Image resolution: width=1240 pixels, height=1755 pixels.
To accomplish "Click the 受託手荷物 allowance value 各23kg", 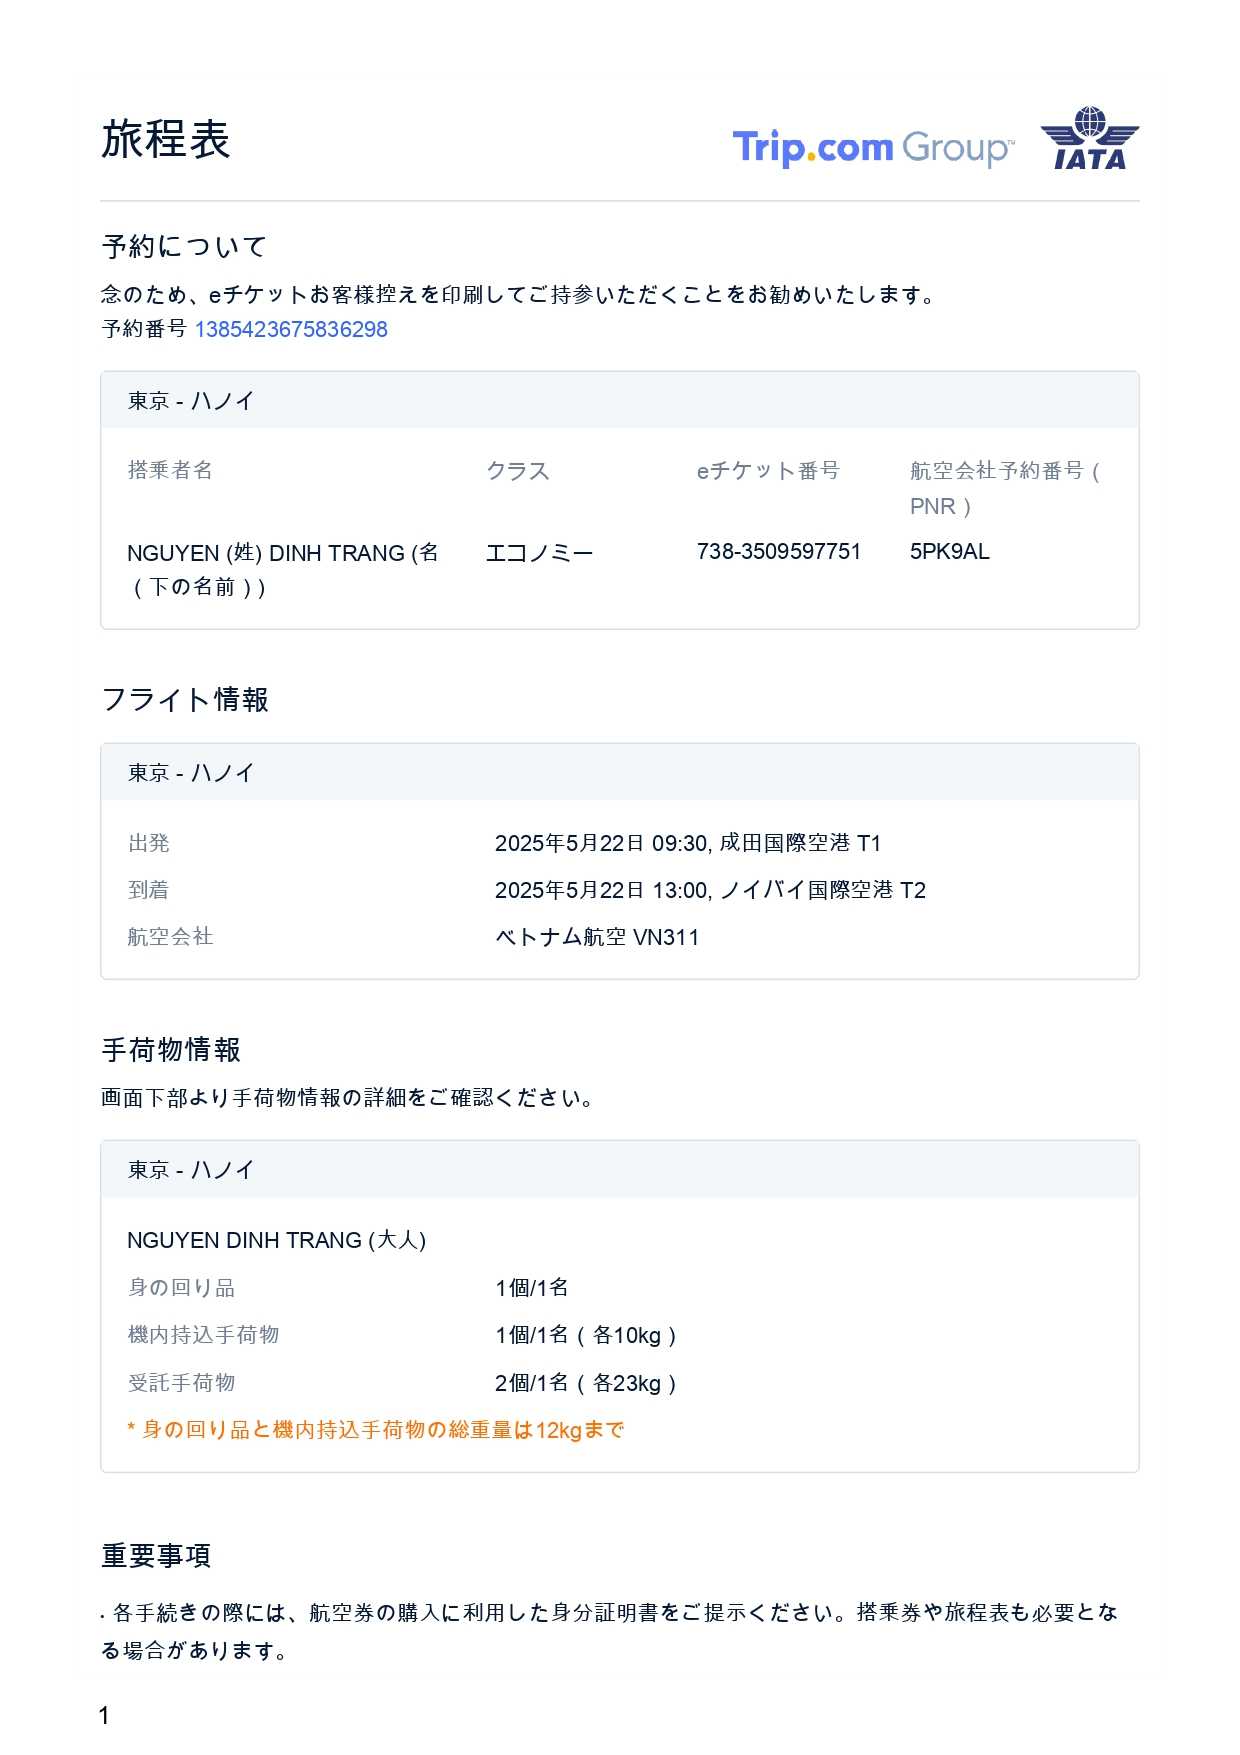I will [x=586, y=1383].
